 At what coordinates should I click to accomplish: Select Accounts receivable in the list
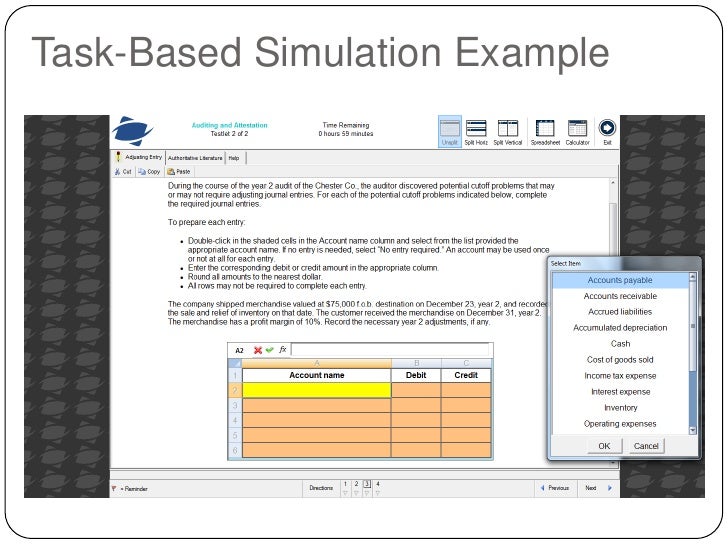point(620,296)
